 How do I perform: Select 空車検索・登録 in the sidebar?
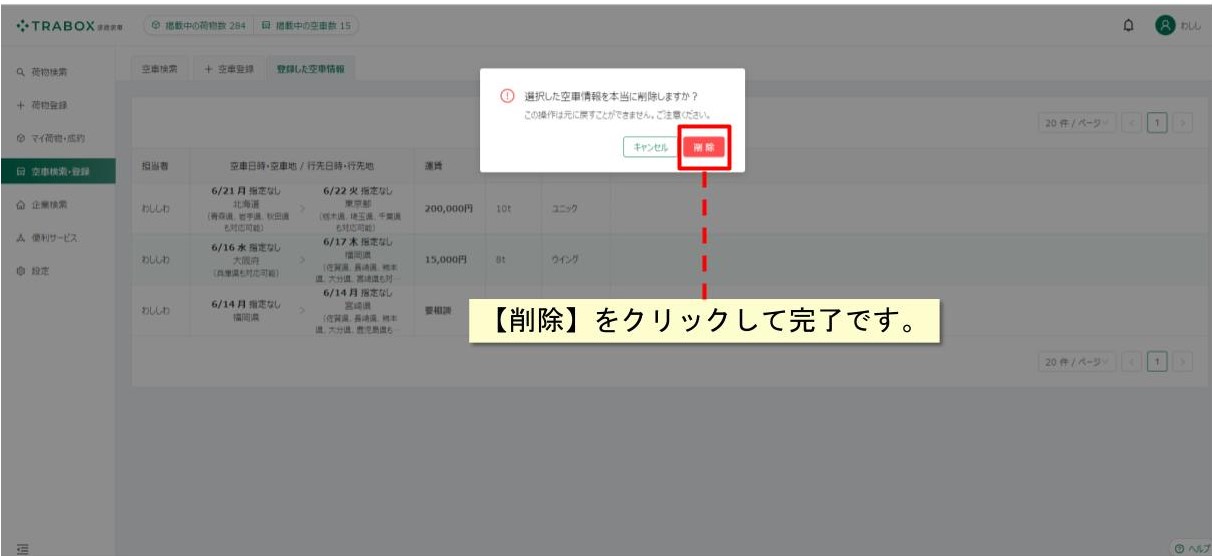(x=57, y=171)
